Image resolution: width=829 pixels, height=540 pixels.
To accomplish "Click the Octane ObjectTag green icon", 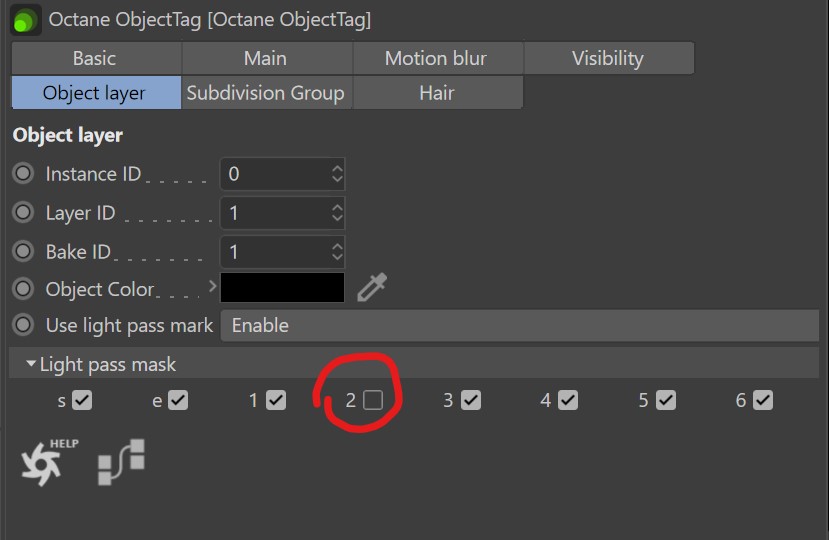I will 25,19.
